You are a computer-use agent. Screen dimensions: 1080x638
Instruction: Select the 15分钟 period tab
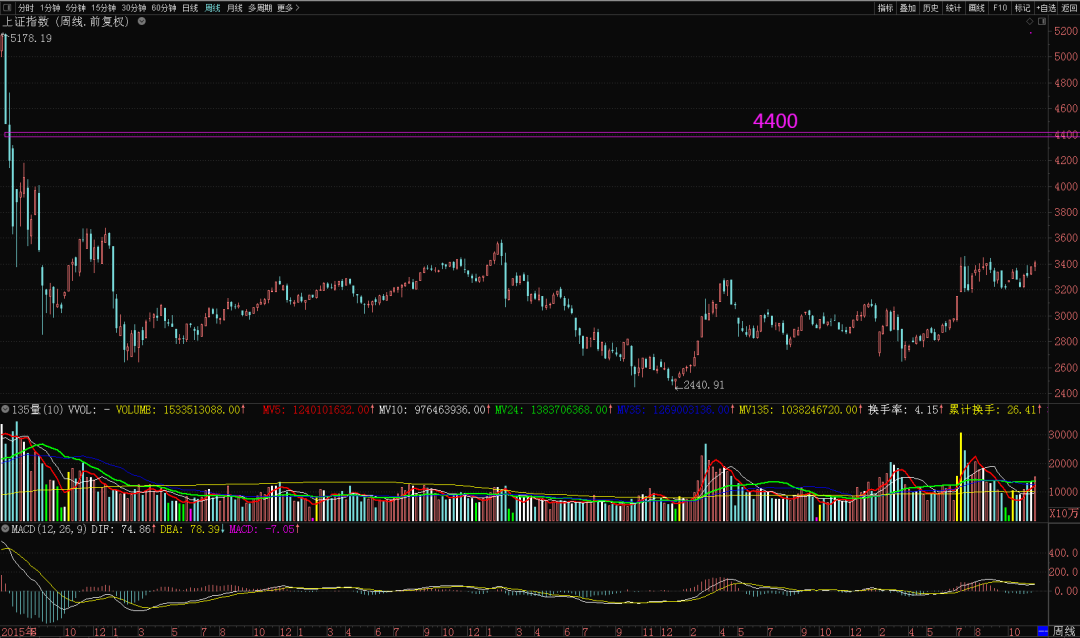tap(104, 8)
